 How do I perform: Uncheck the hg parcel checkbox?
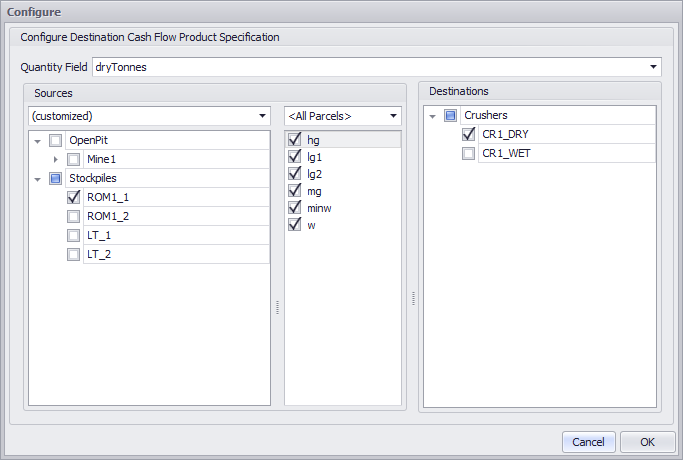[294, 140]
